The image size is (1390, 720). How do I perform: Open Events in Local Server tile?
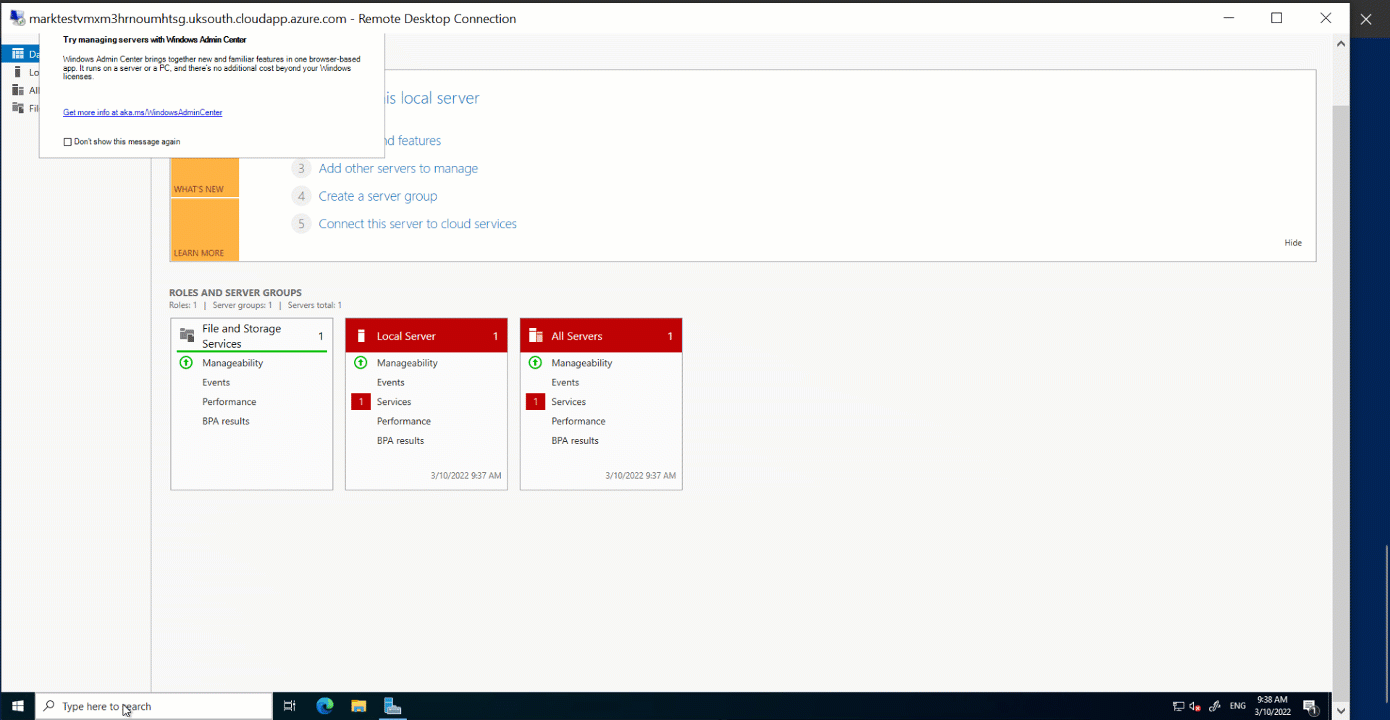click(391, 382)
